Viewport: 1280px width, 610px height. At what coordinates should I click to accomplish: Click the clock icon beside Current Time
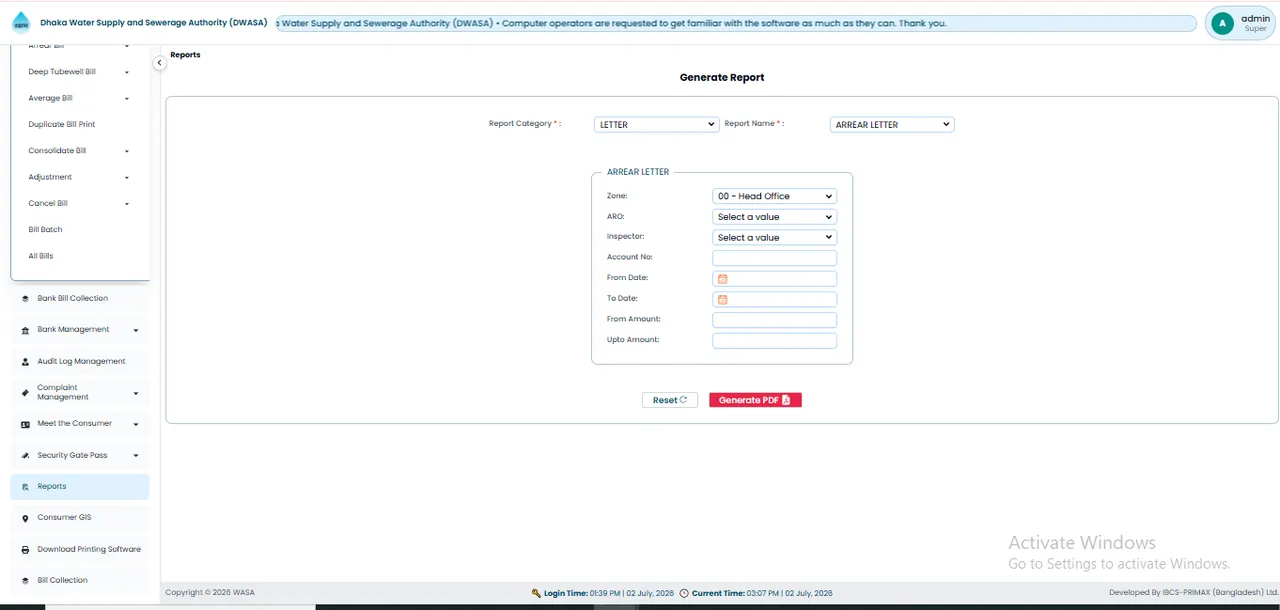click(684, 593)
